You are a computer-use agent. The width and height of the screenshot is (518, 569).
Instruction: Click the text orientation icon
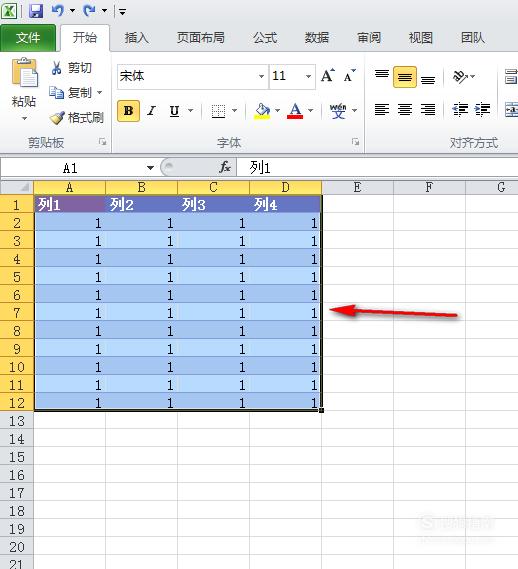460,77
